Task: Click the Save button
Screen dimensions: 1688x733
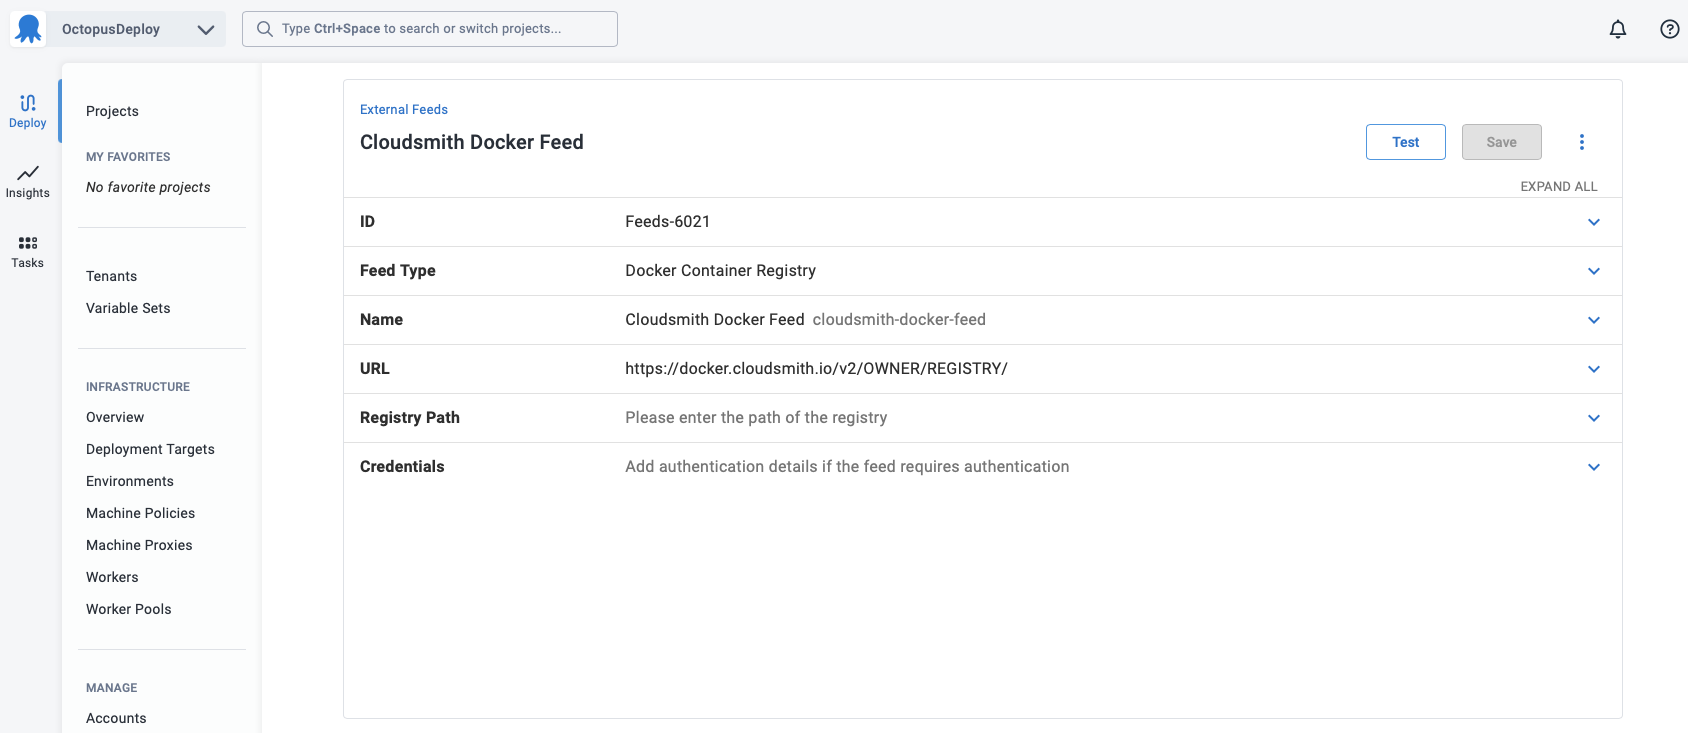Action: pyautogui.click(x=1502, y=142)
